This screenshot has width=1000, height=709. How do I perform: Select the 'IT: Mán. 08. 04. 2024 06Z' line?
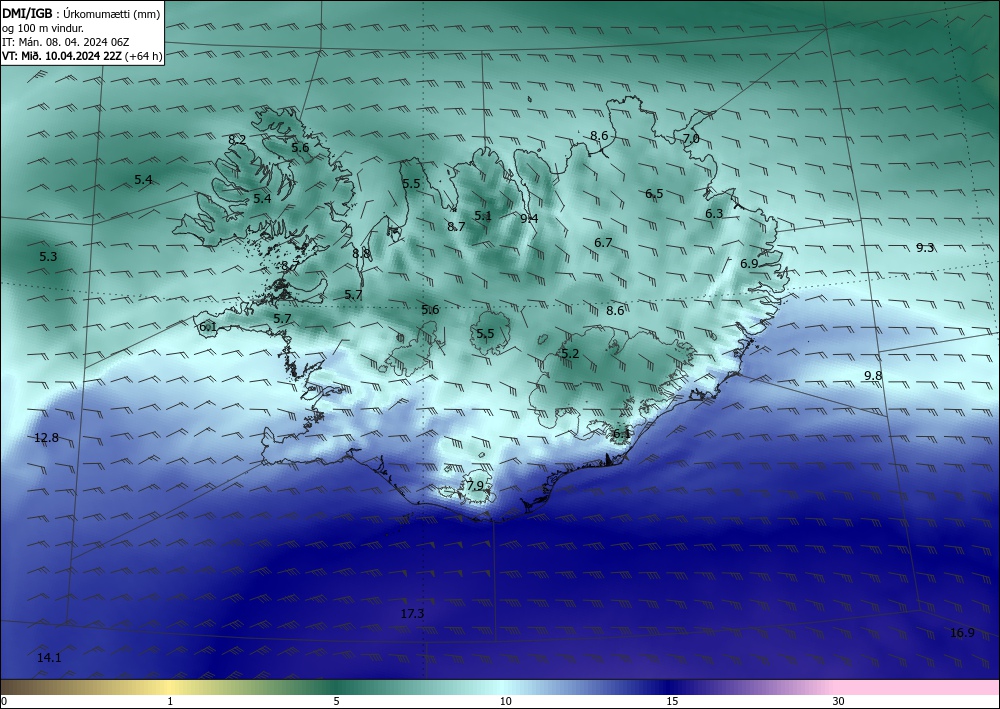tap(66, 42)
